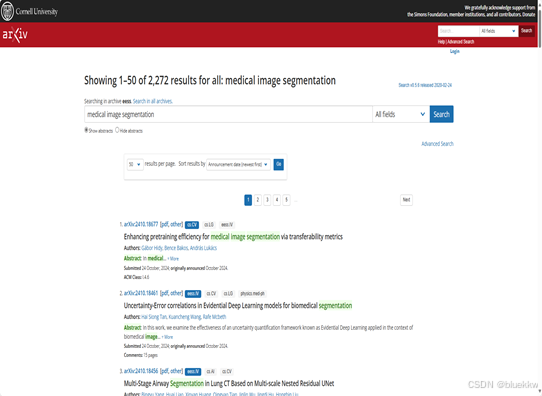This screenshot has height=396, width=542.
Task: Select current results page 1
Action: [248, 200]
